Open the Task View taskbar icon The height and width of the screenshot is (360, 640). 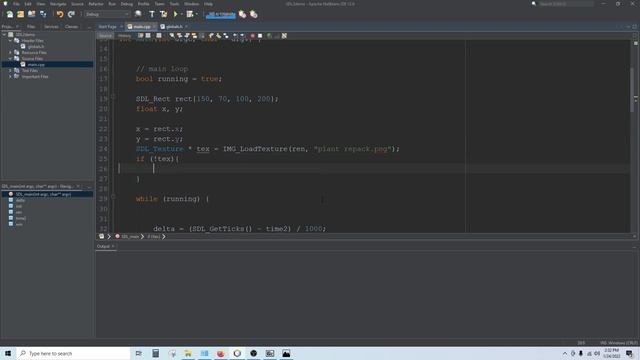tap(139, 353)
